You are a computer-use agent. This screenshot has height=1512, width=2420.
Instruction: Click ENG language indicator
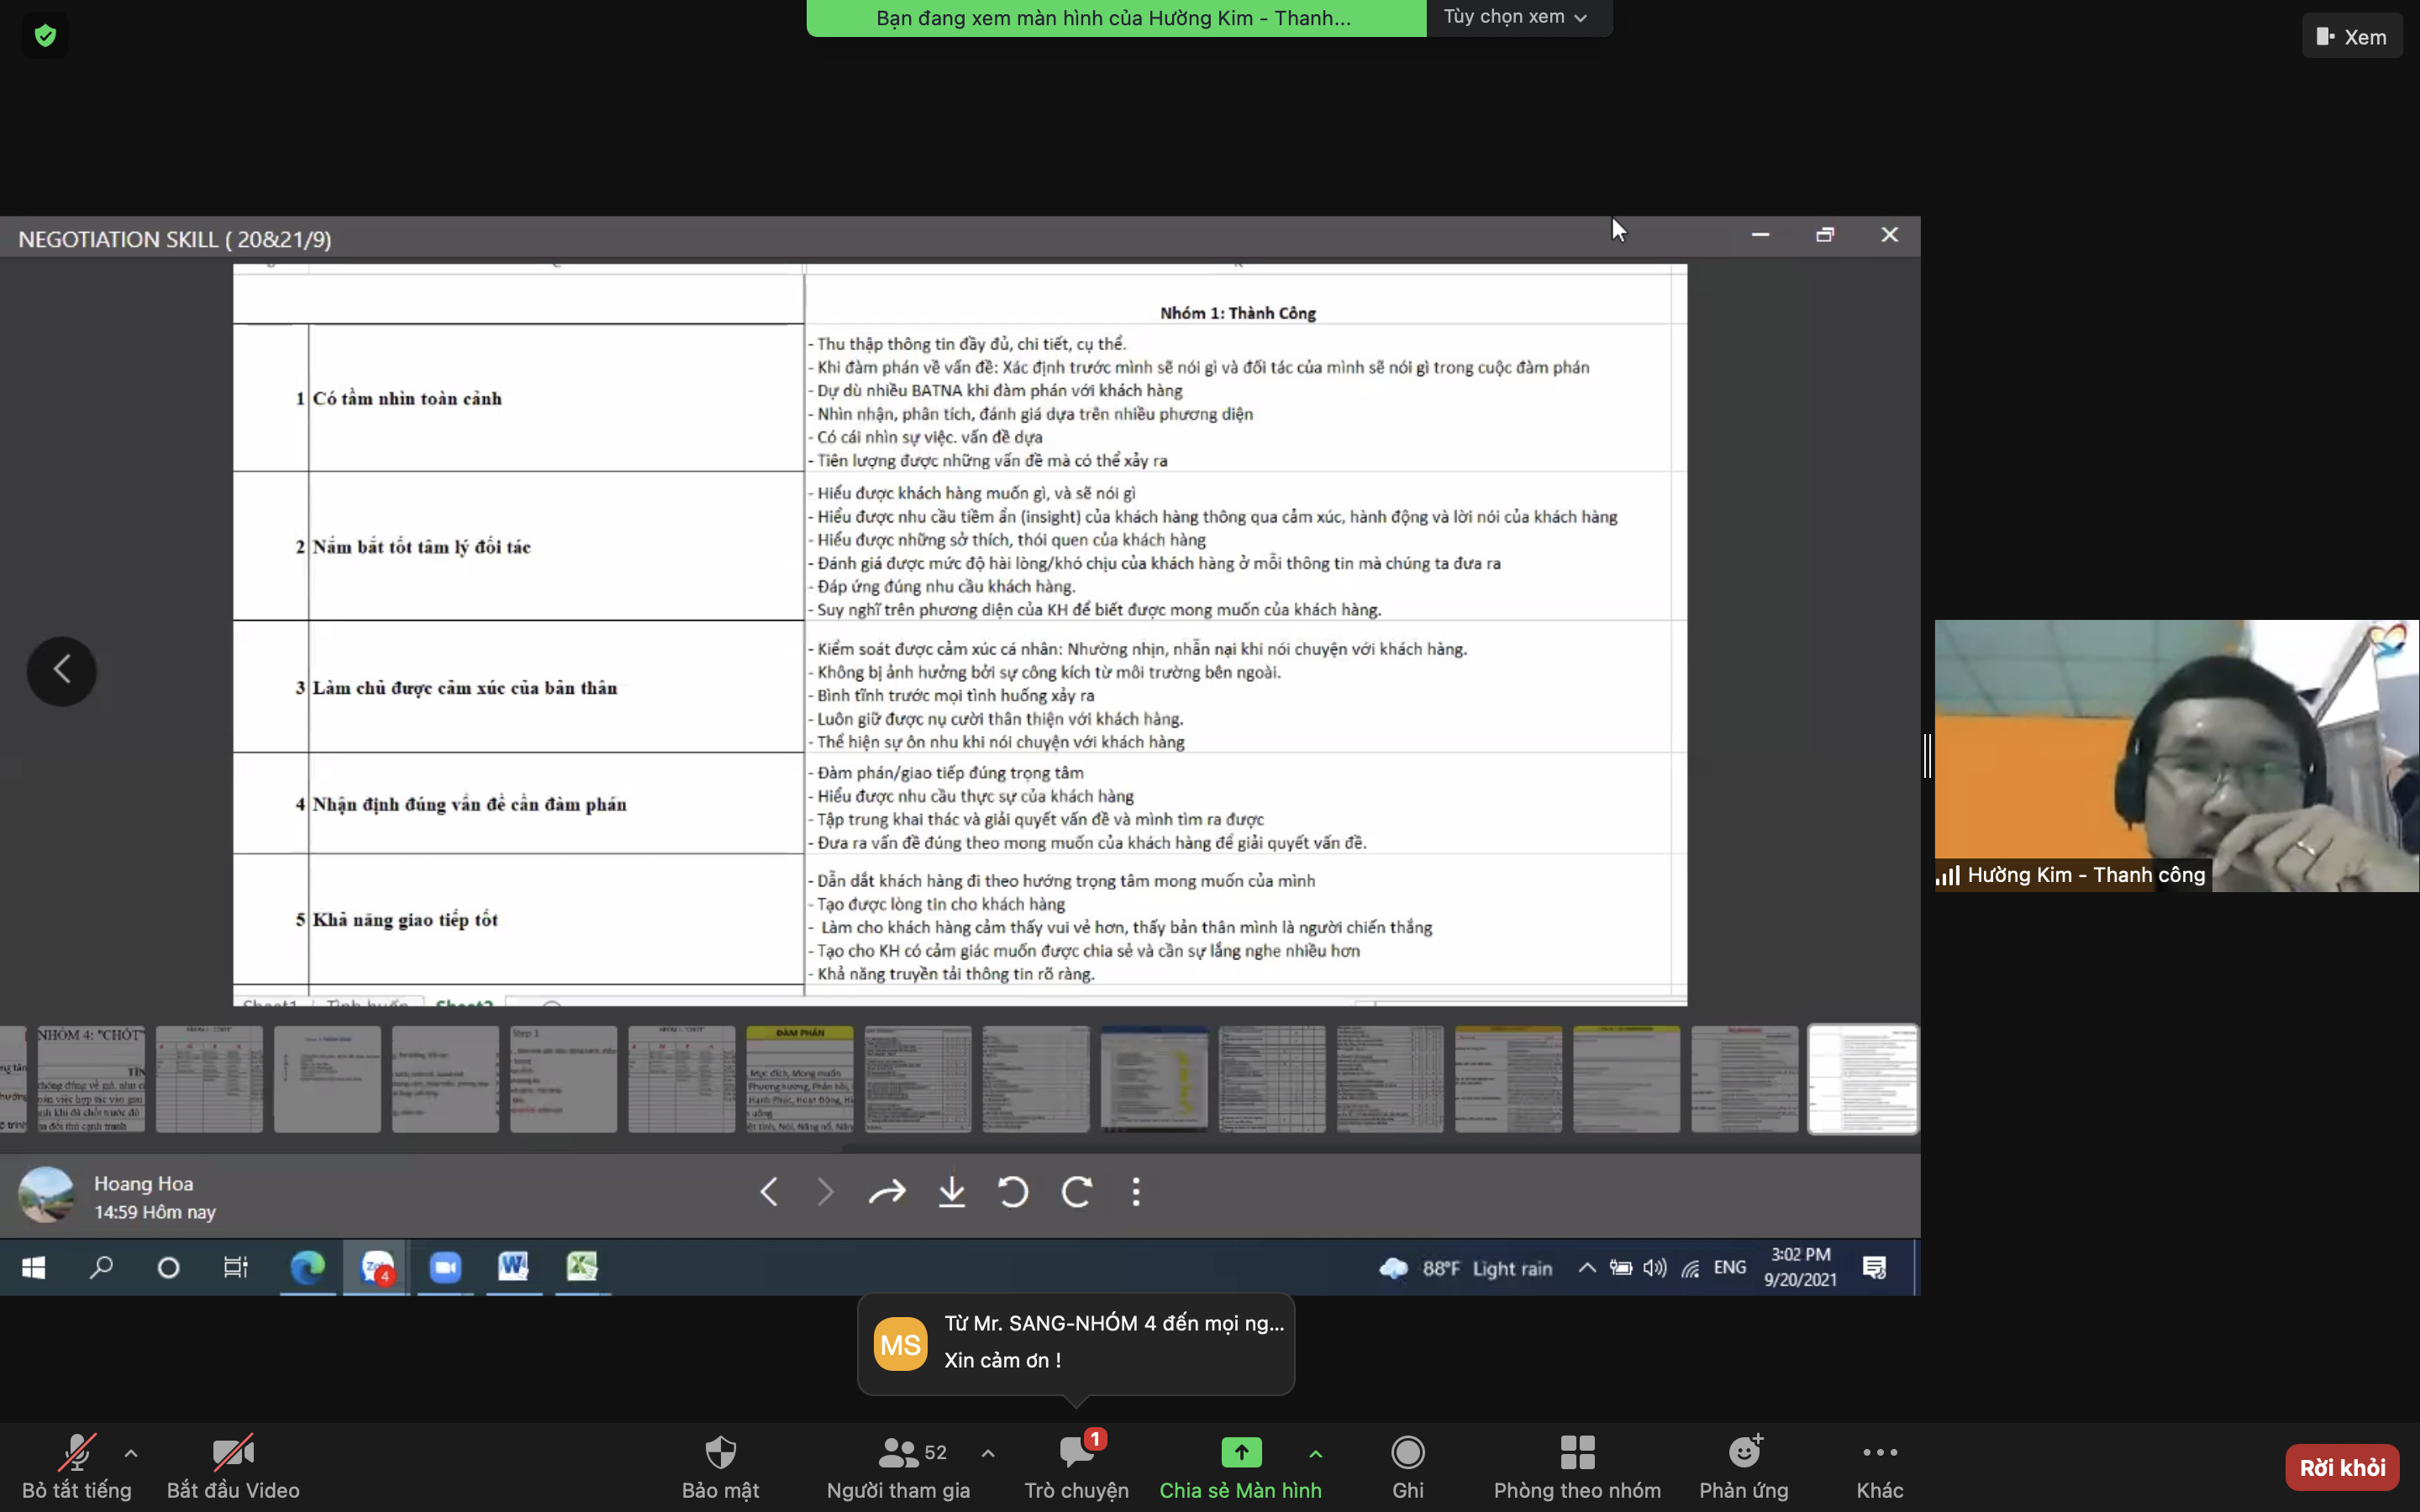1729,1268
